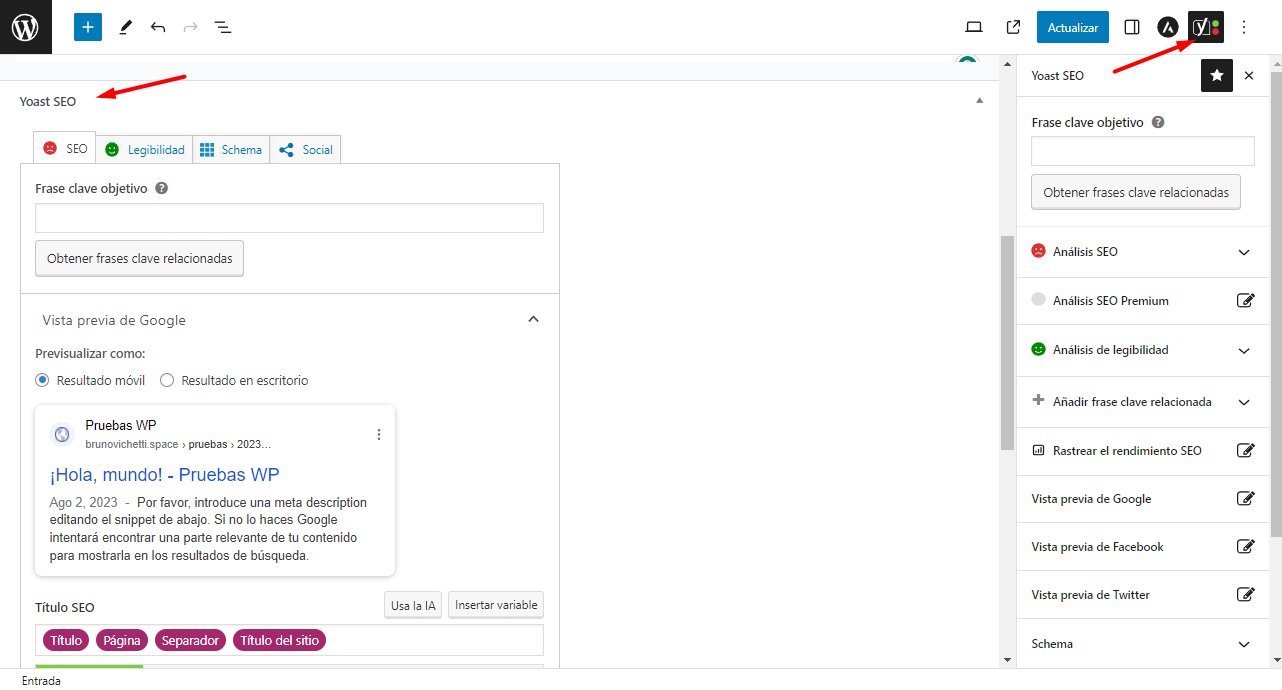The height and width of the screenshot is (690, 1282).
Task: Click the globe favicon in snippet preview
Action: (x=63, y=434)
